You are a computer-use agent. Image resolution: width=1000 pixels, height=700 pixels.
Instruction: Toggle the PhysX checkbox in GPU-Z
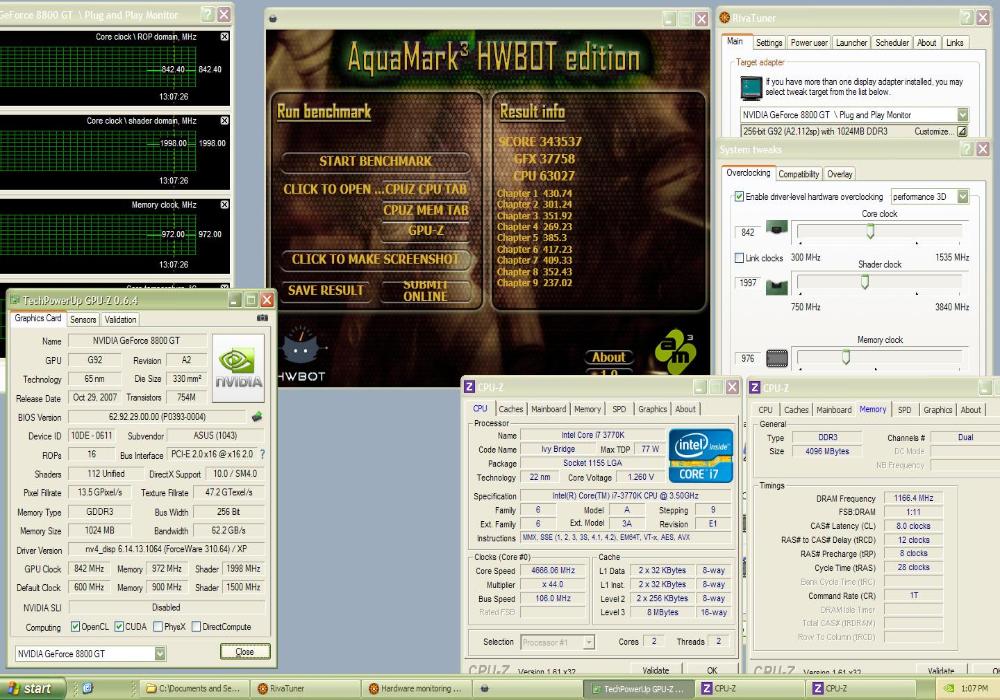coord(158,627)
